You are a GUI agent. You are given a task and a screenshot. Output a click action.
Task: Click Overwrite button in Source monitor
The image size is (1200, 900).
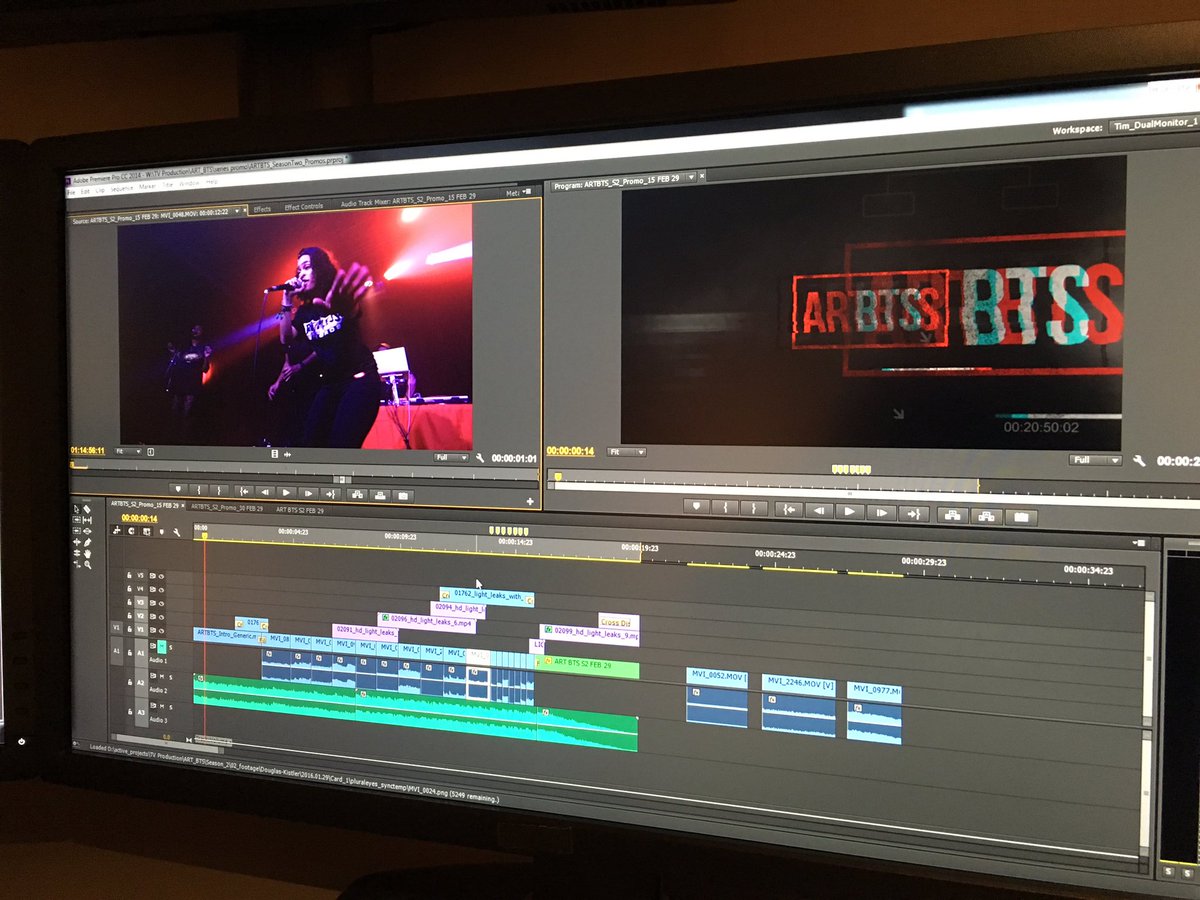[x=380, y=495]
